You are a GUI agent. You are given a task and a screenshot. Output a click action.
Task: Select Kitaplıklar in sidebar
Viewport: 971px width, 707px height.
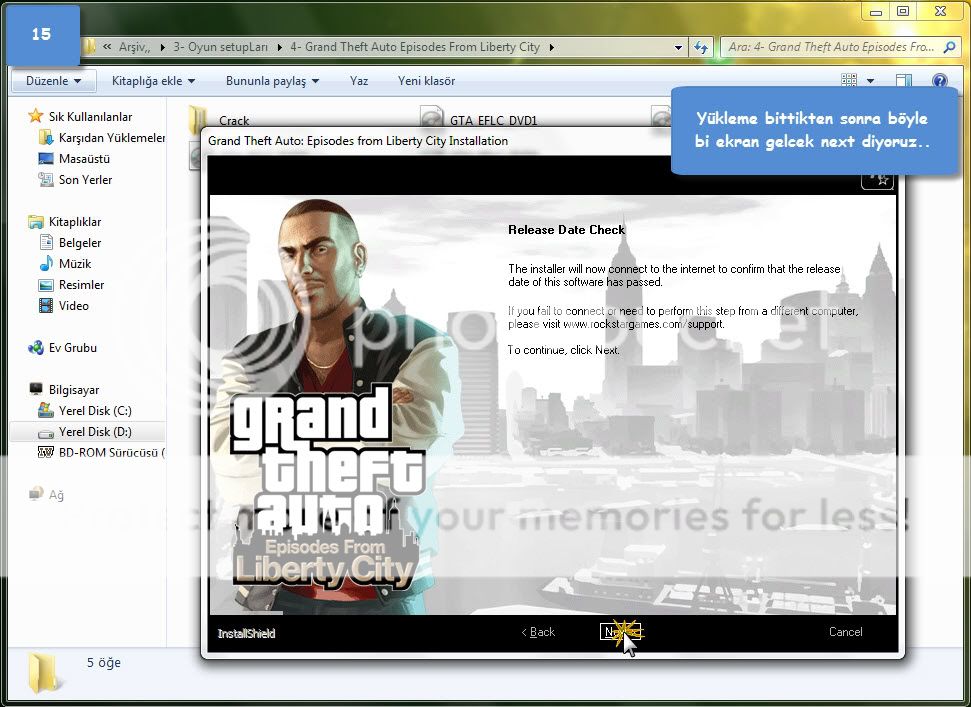click(75, 222)
